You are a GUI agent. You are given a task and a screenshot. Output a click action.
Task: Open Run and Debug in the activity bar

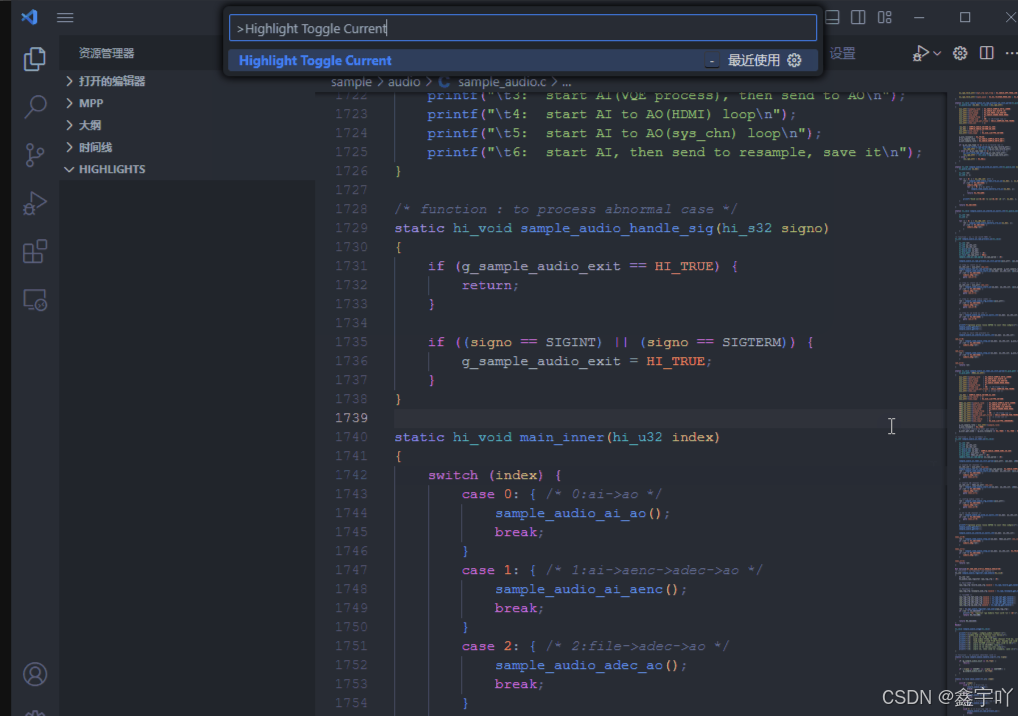[x=35, y=202]
